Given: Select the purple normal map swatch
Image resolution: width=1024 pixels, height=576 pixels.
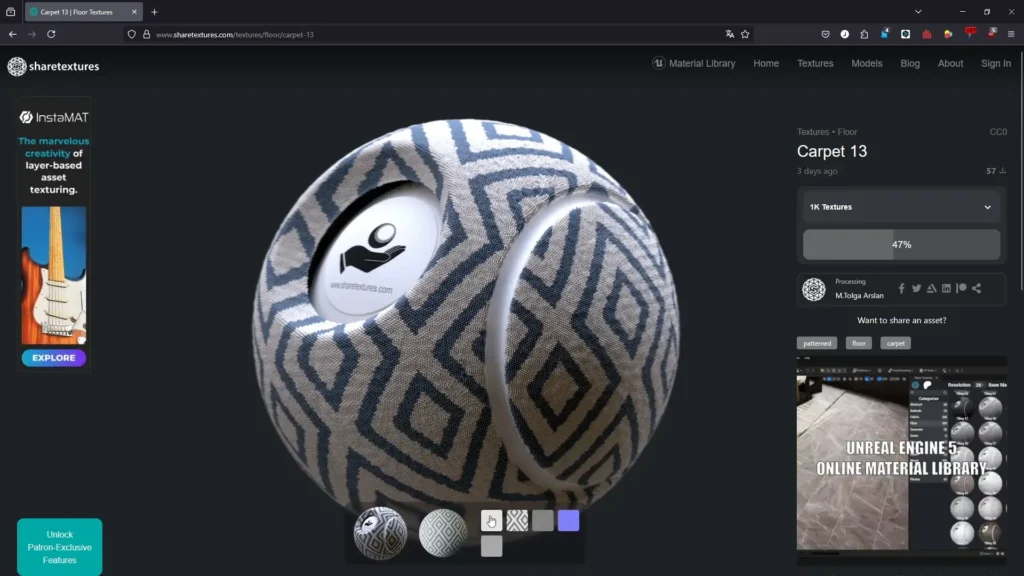Looking at the screenshot, I should 568,520.
